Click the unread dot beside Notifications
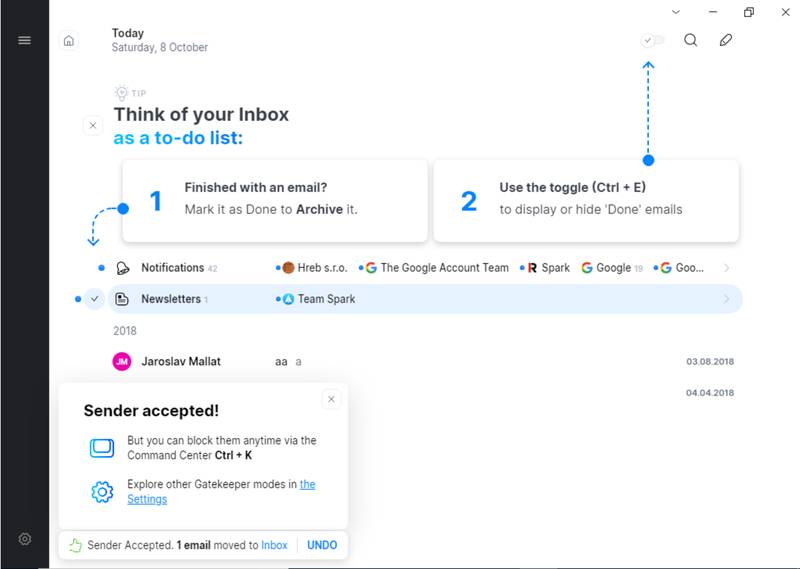This screenshot has width=800, height=569. coord(102,268)
